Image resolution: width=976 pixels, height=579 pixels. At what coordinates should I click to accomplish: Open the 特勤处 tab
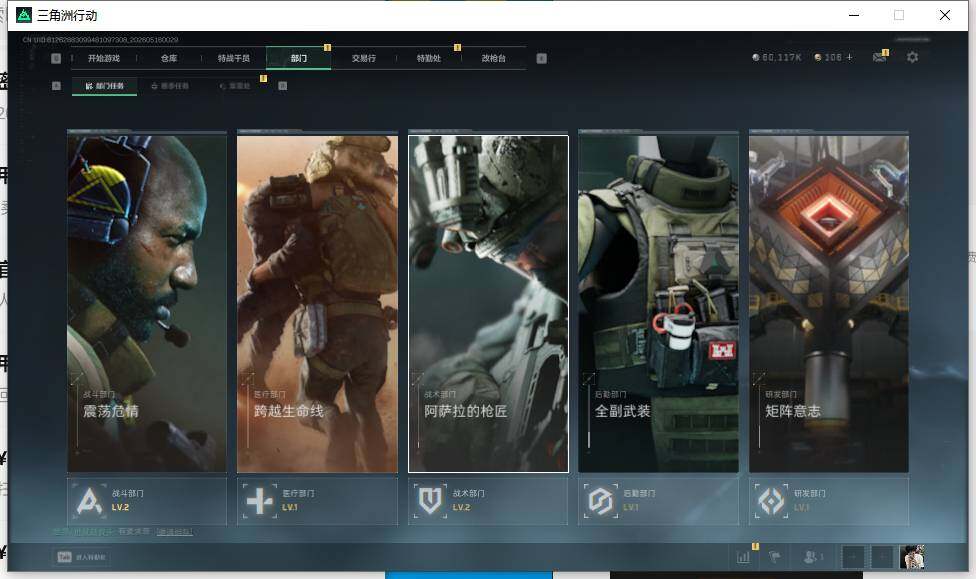[428, 58]
